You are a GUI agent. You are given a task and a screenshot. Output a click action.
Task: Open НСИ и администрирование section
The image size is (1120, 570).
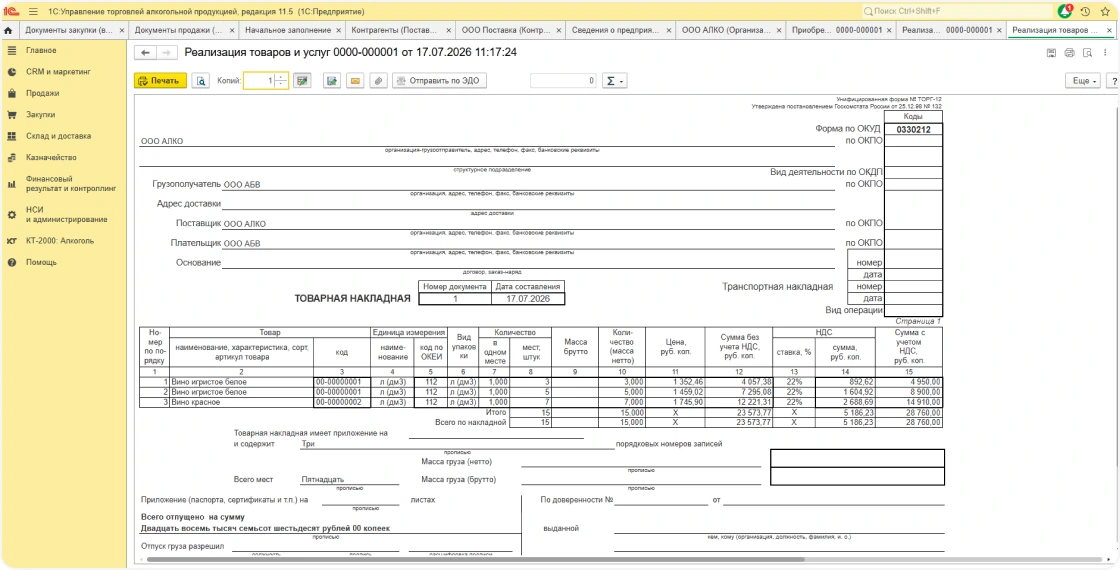click(x=64, y=214)
